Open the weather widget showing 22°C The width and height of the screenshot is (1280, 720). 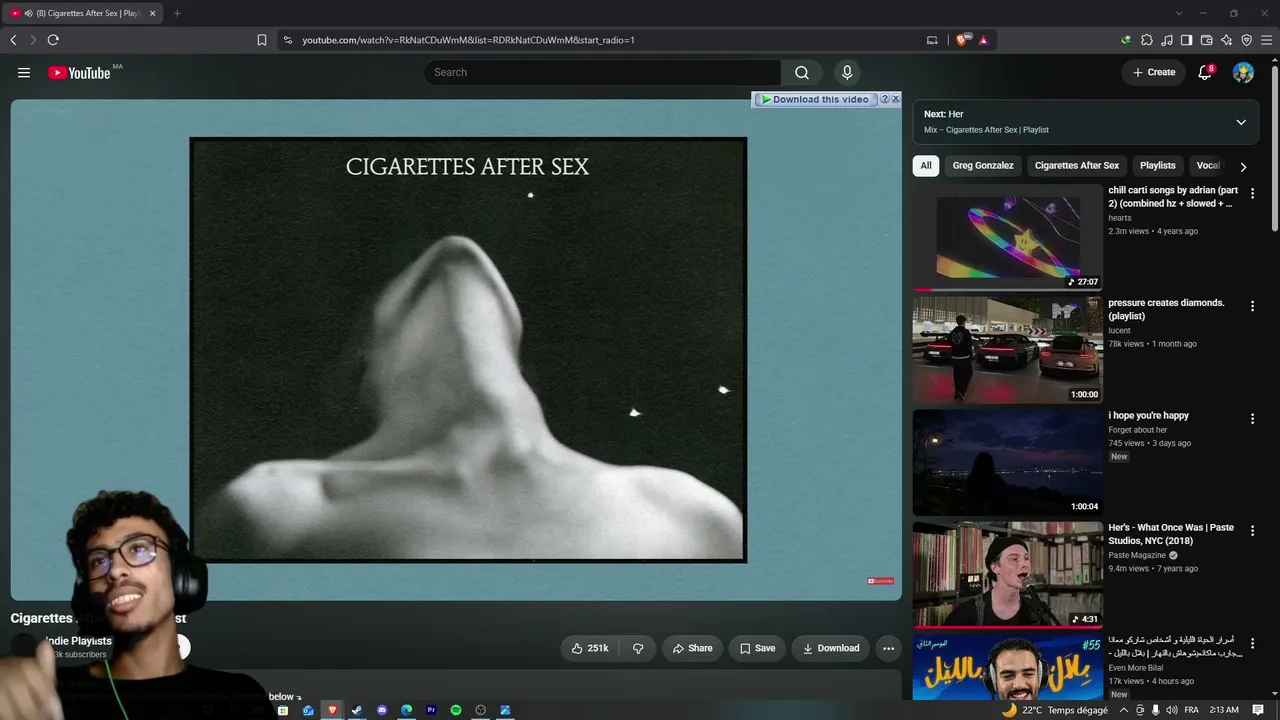coord(1055,710)
